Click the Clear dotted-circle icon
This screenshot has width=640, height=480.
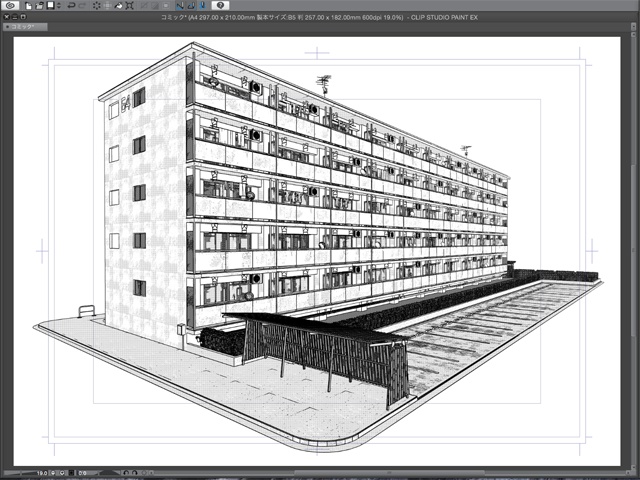click(97, 6)
